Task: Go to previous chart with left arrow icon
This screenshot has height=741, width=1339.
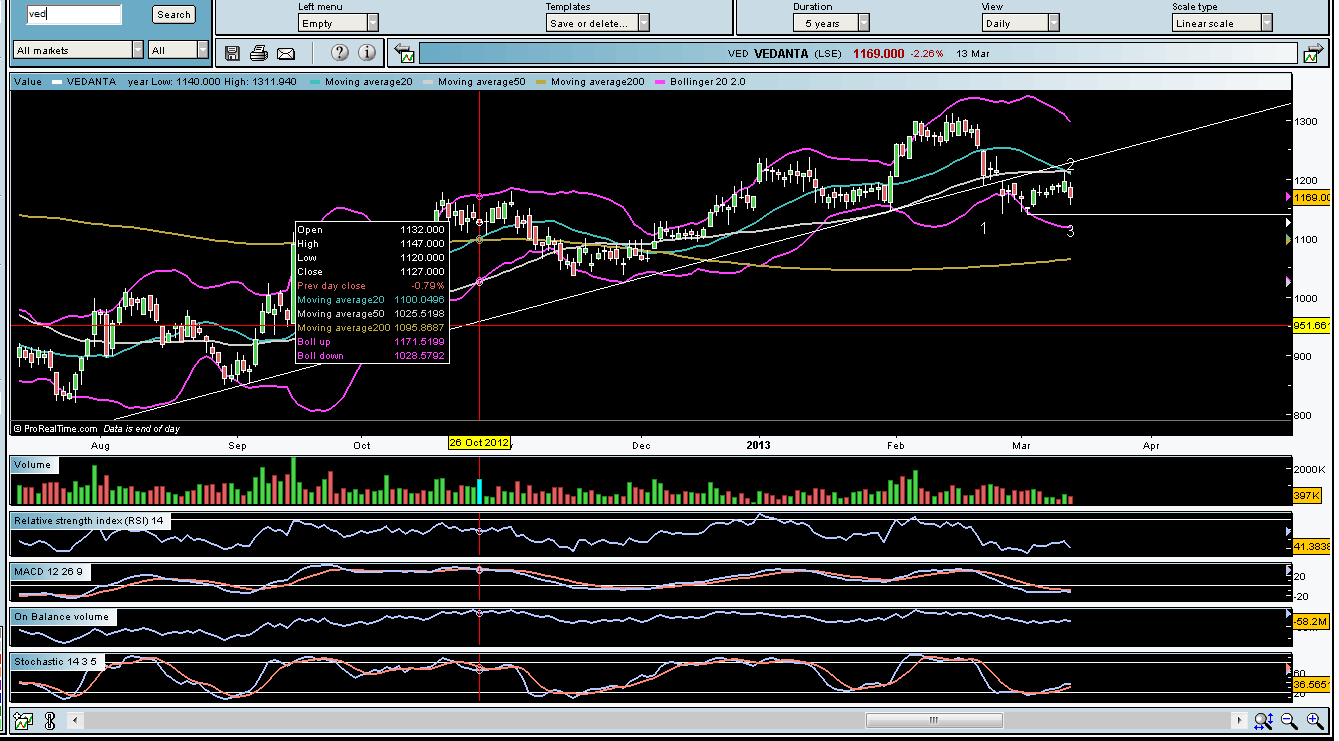Action: click(x=402, y=53)
